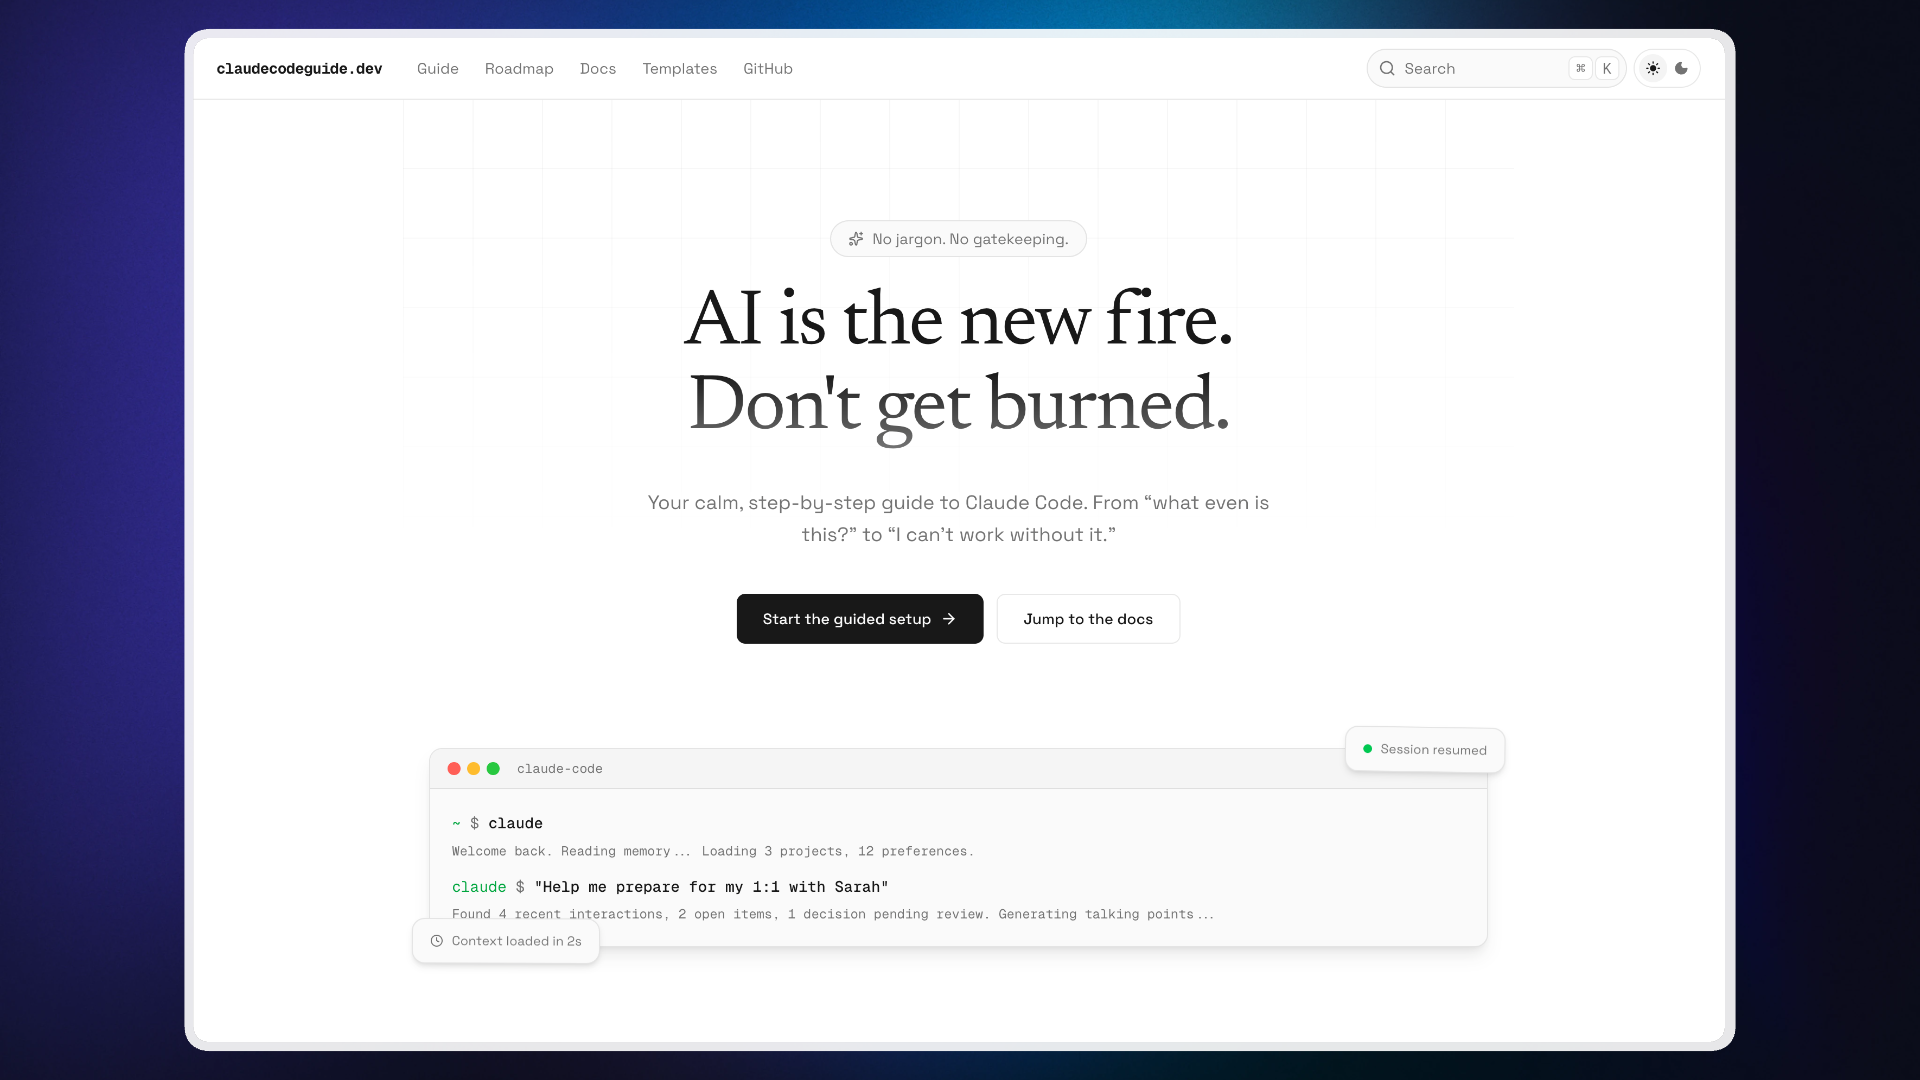
Task: Click the red terminal window dot
Action: [x=454, y=769]
